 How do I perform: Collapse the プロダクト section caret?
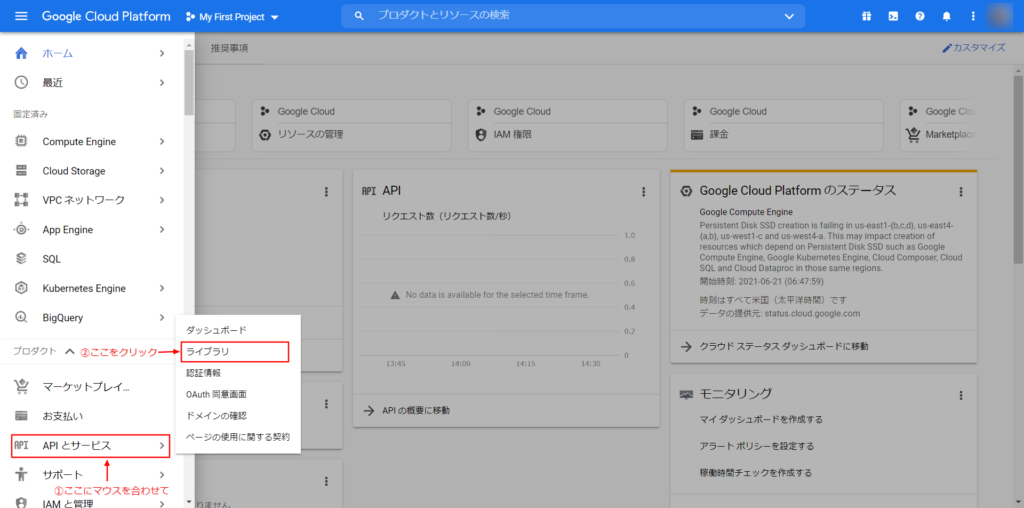(x=70, y=351)
